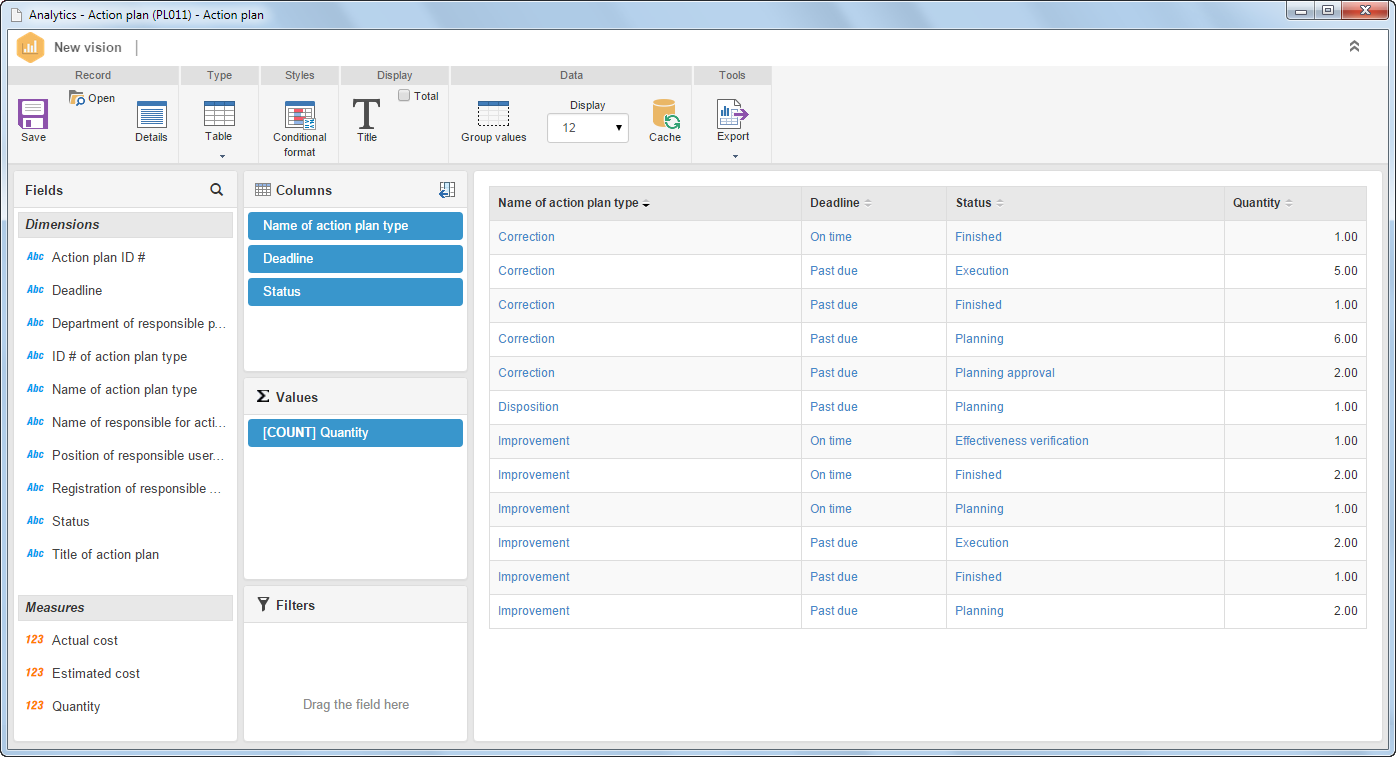1396x757 pixels.
Task: Click the Deadline column chip
Action: click(355, 259)
